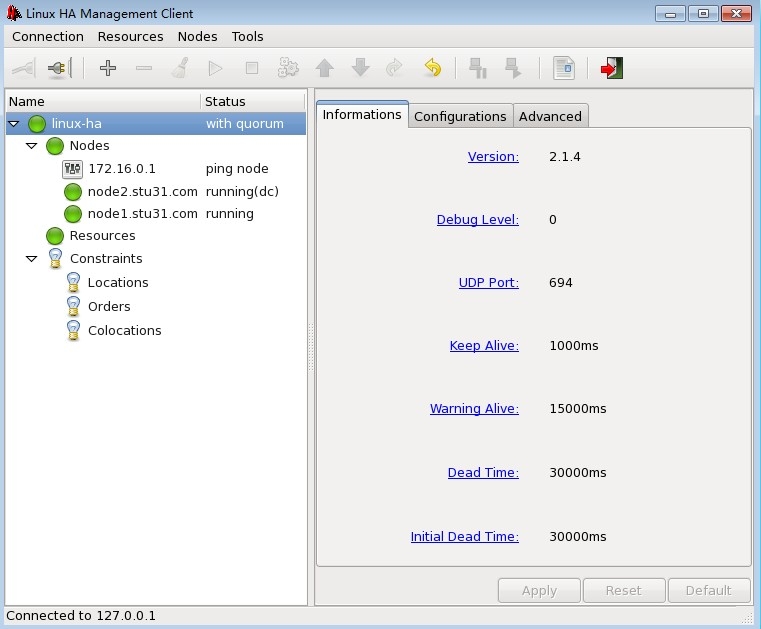Click the start resource play icon
Image resolution: width=761 pixels, height=629 pixels.
pyautogui.click(x=215, y=68)
